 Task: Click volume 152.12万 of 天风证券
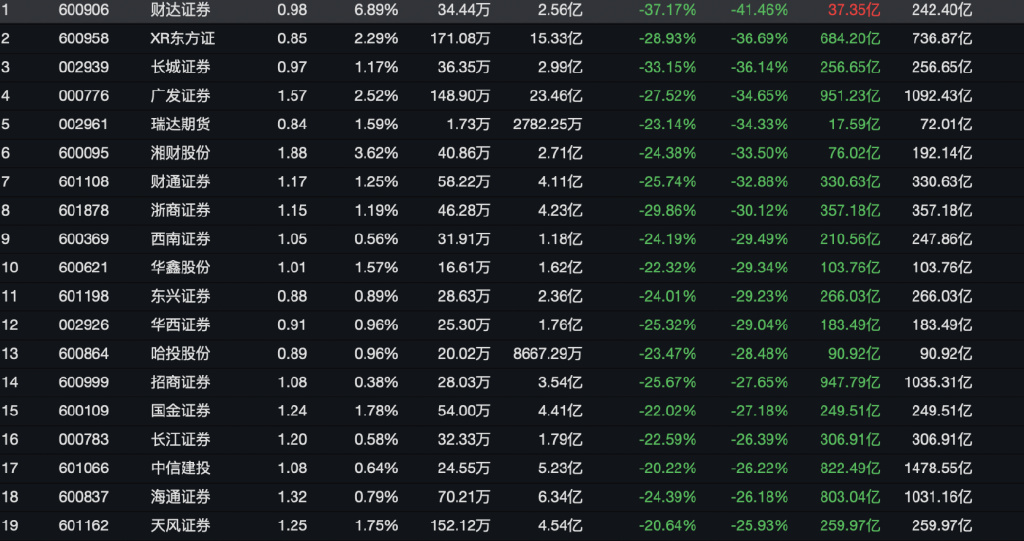[x=460, y=525]
